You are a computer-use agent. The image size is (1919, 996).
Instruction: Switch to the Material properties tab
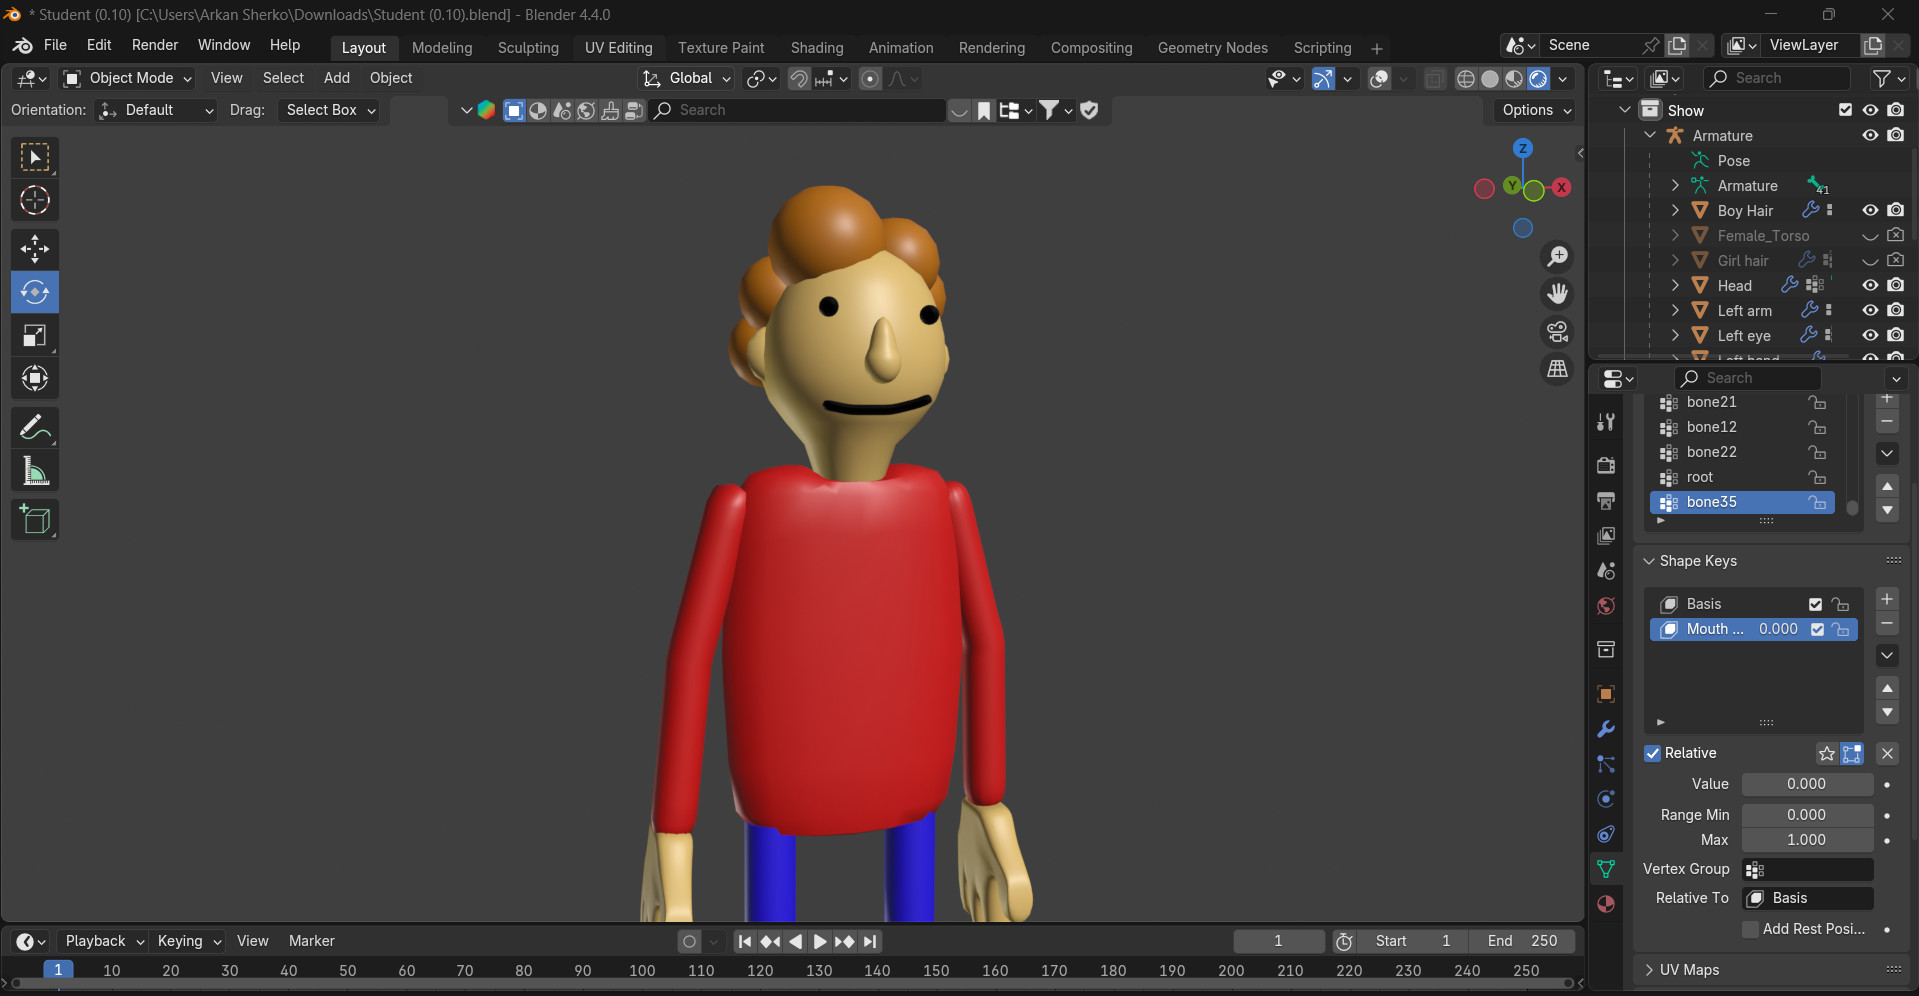click(1606, 902)
